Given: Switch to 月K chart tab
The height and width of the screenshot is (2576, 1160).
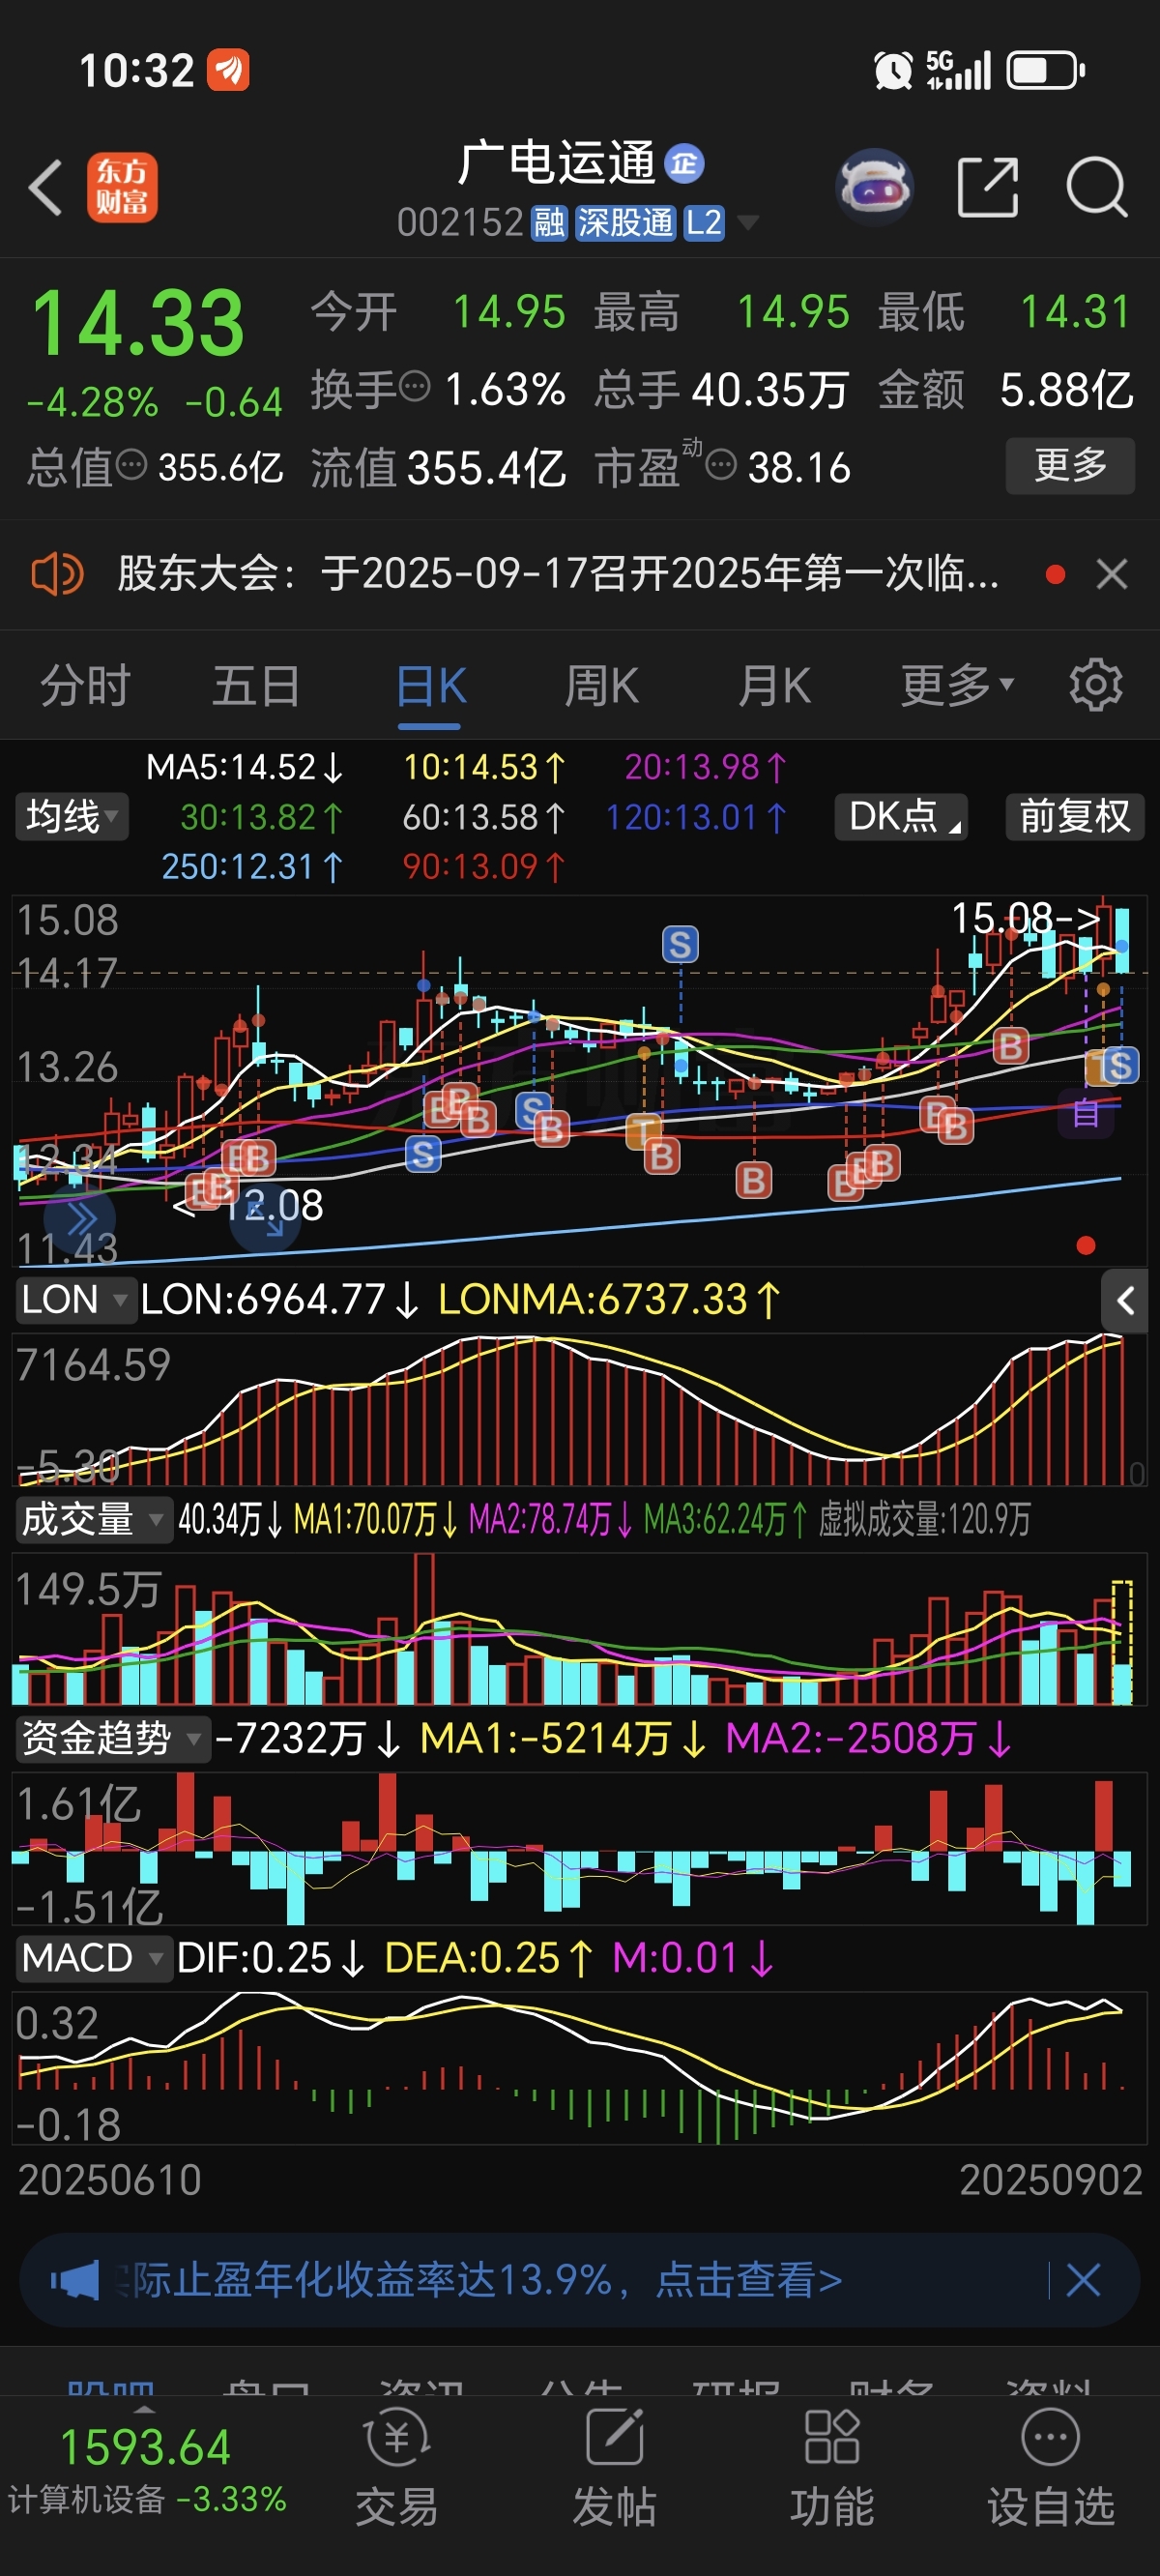Looking at the screenshot, I should tap(774, 687).
